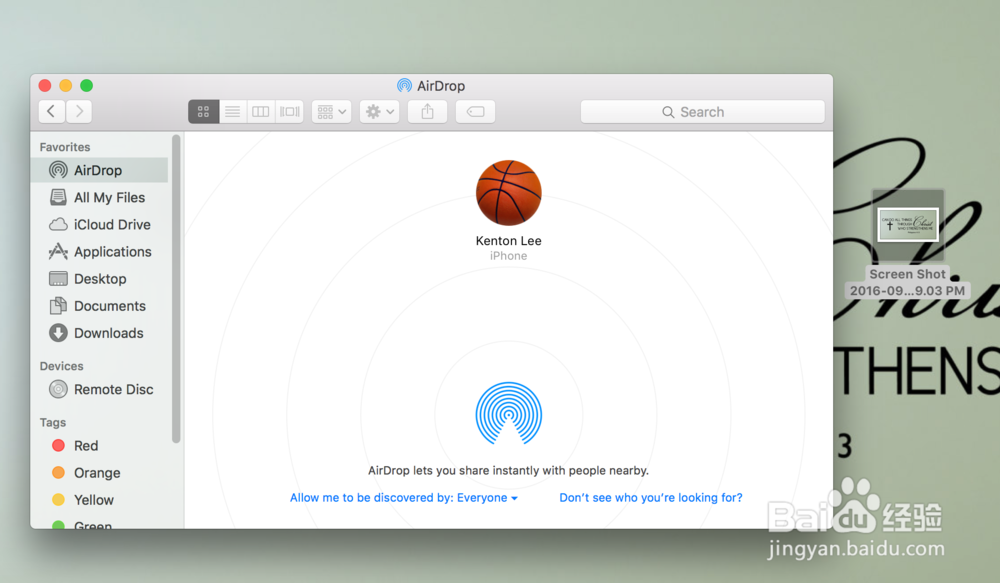Screen dimensions: 1000x583
Task: Click the green zoom window button
Action: 87,85
